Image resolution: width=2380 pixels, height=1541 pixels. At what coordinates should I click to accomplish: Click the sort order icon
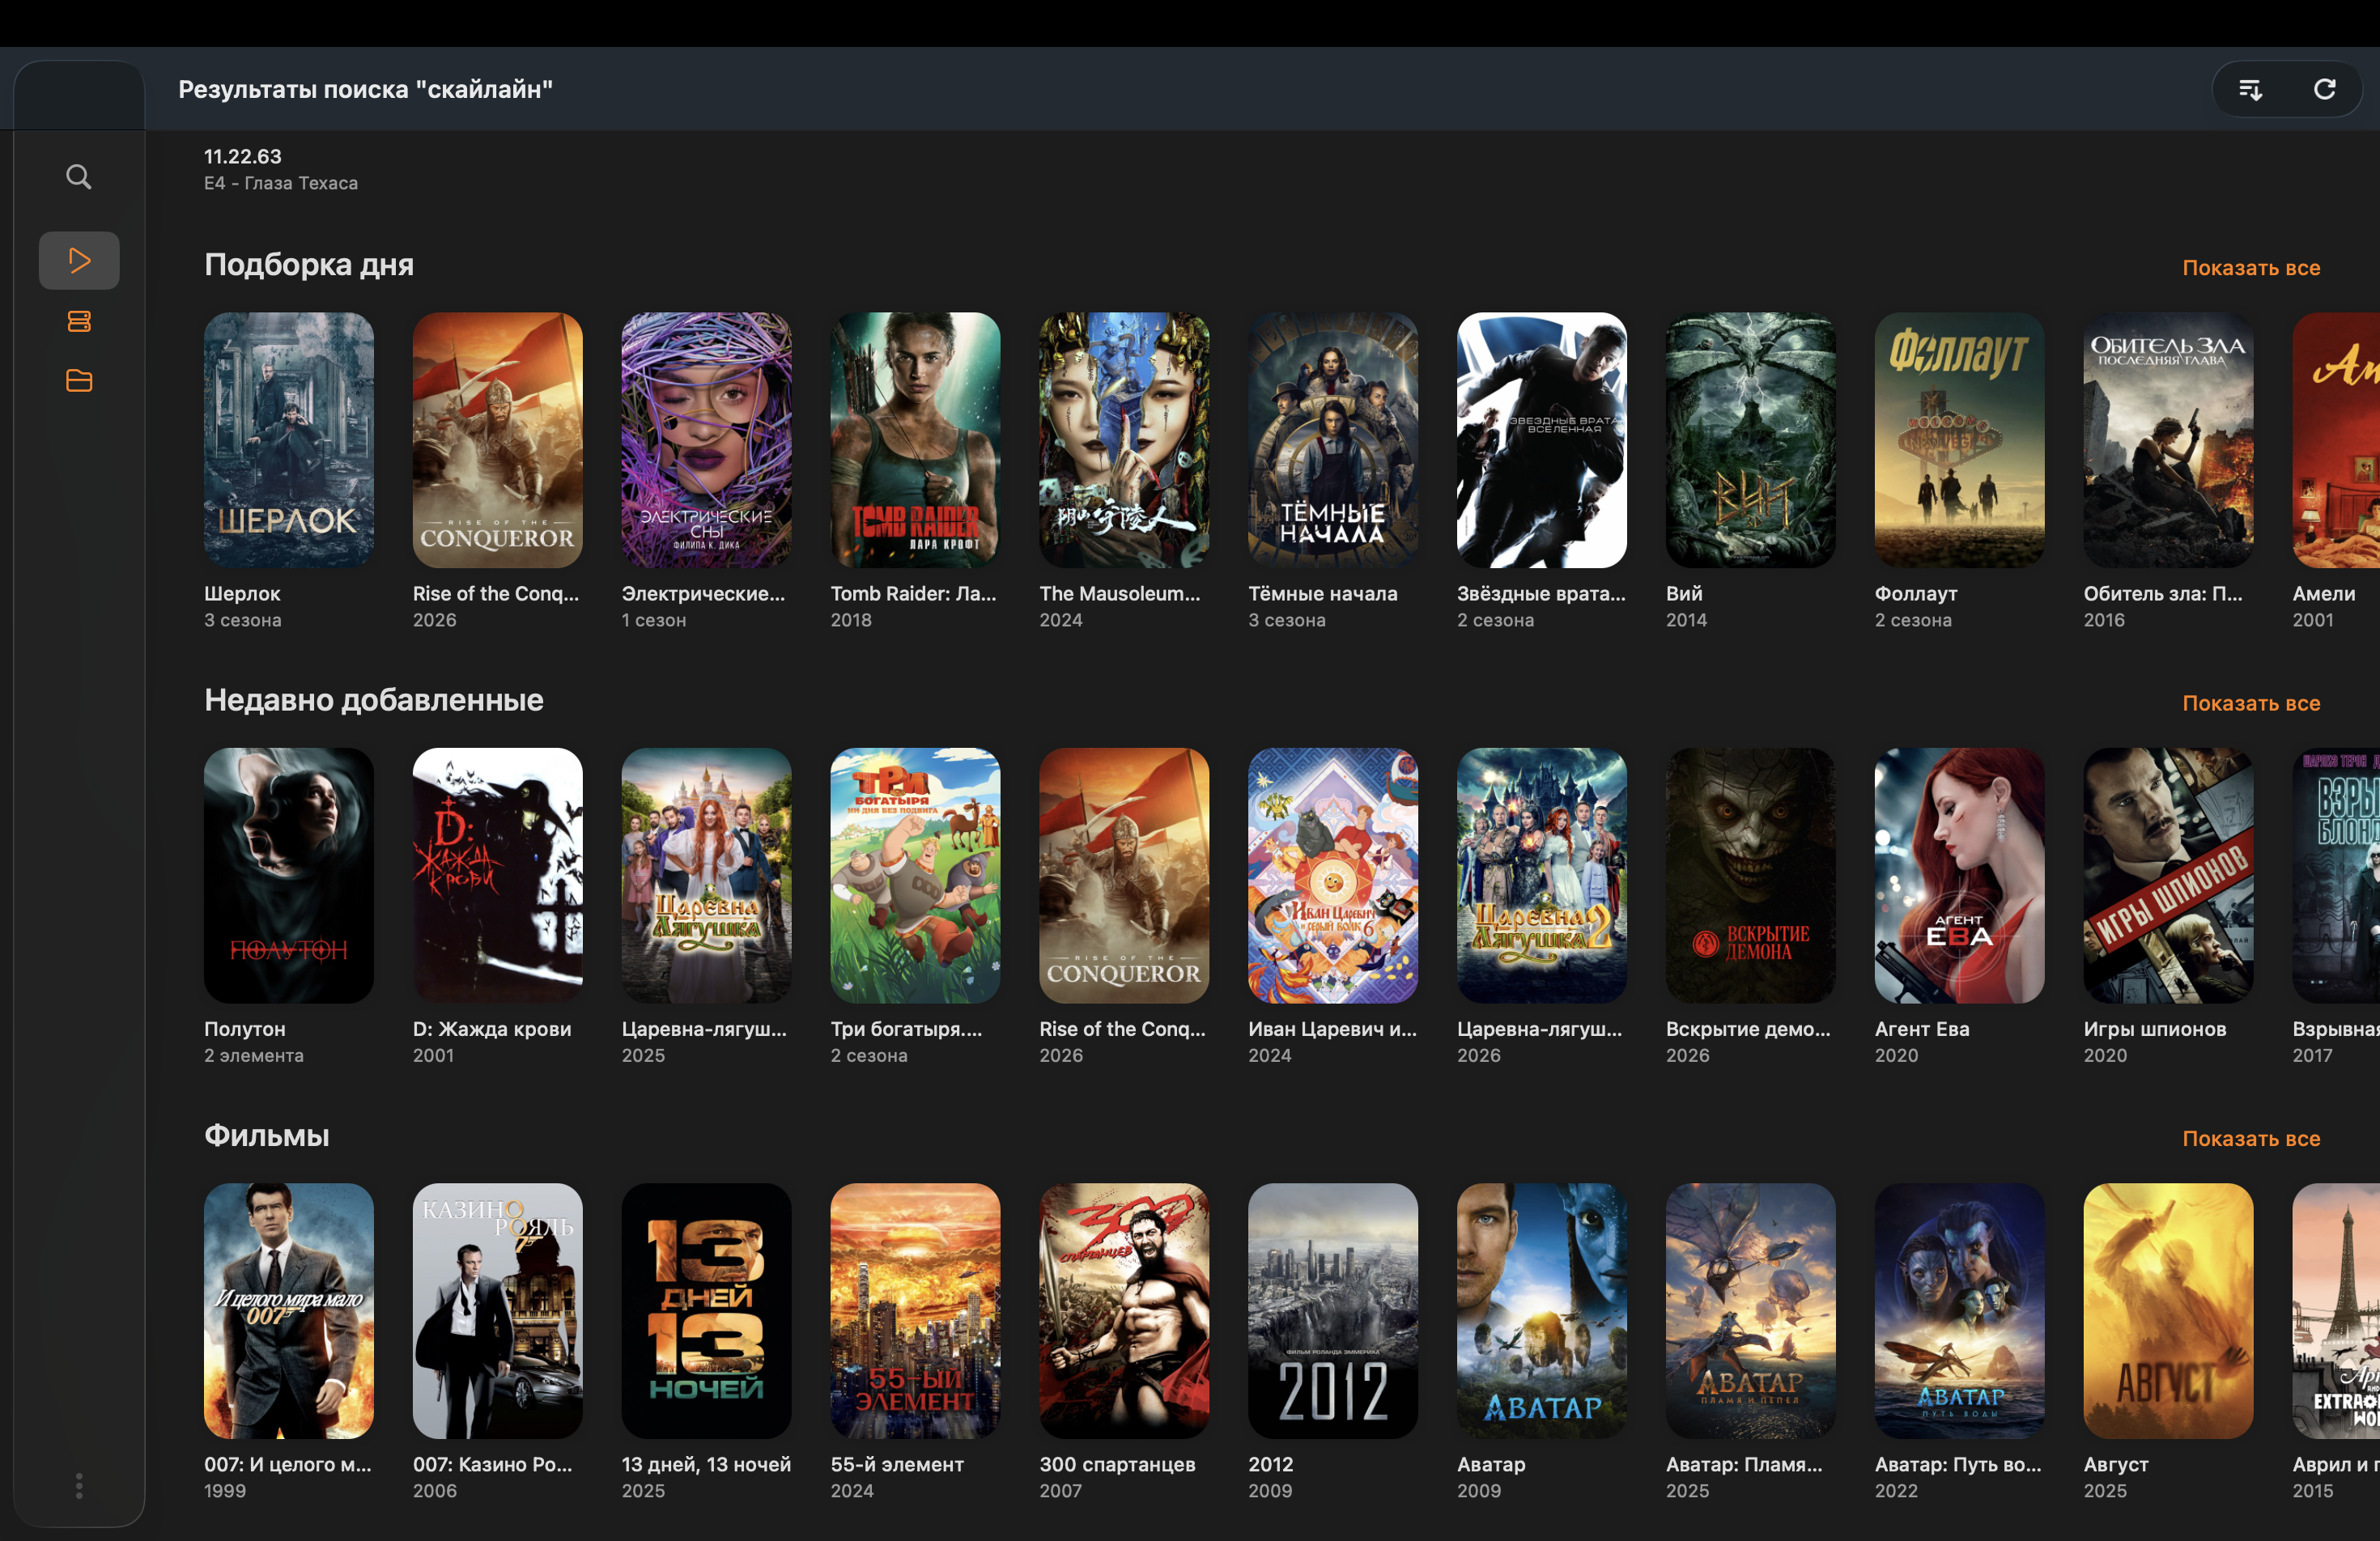coord(2250,90)
